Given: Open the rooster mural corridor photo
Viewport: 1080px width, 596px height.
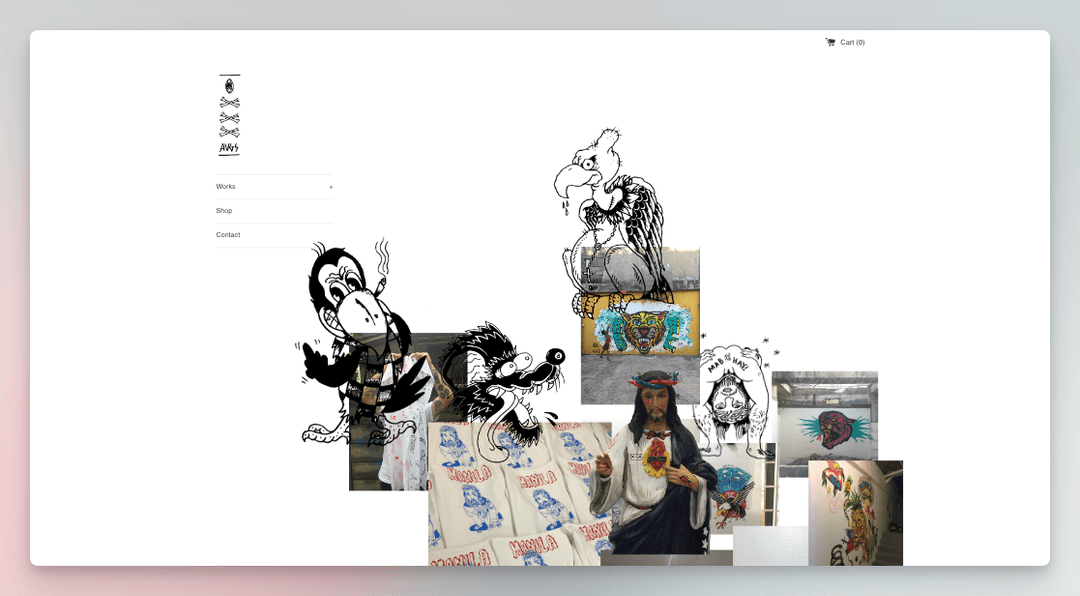Looking at the screenshot, I should pyautogui.click(x=855, y=515).
